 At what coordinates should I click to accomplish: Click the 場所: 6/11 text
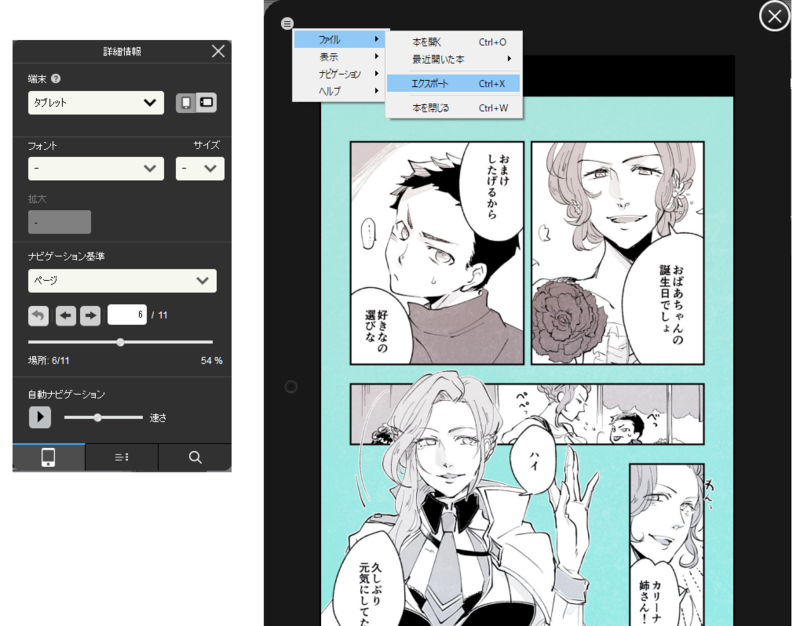point(49,361)
